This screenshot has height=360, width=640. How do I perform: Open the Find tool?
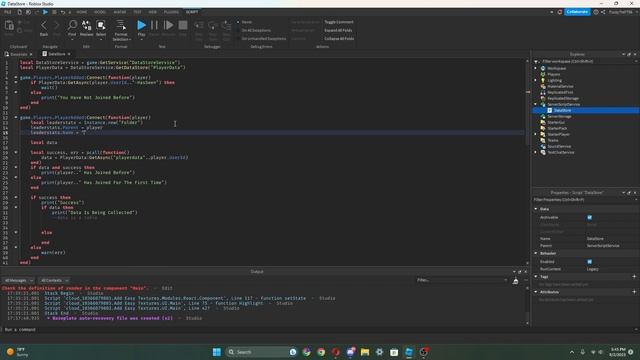click(x=72, y=25)
